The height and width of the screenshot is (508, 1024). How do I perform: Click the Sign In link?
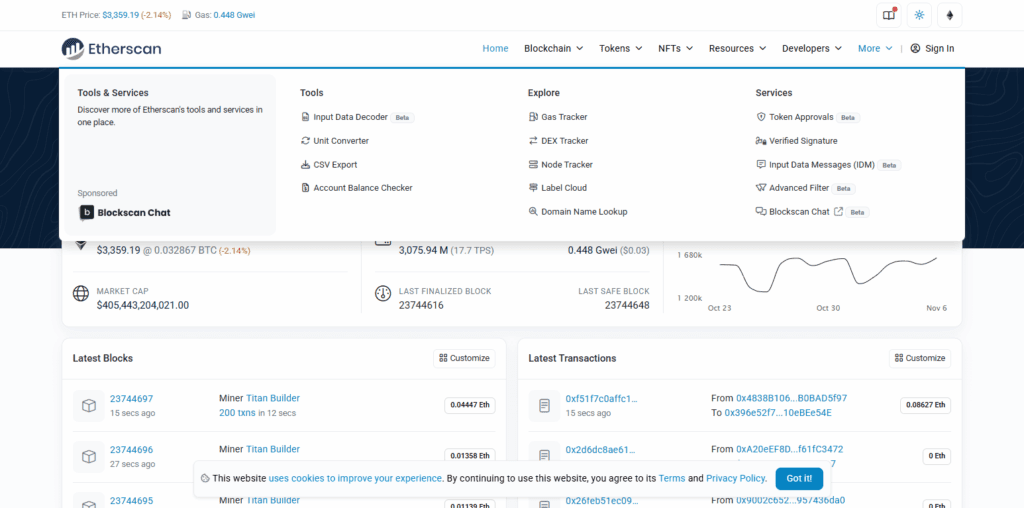(x=932, y=48)
